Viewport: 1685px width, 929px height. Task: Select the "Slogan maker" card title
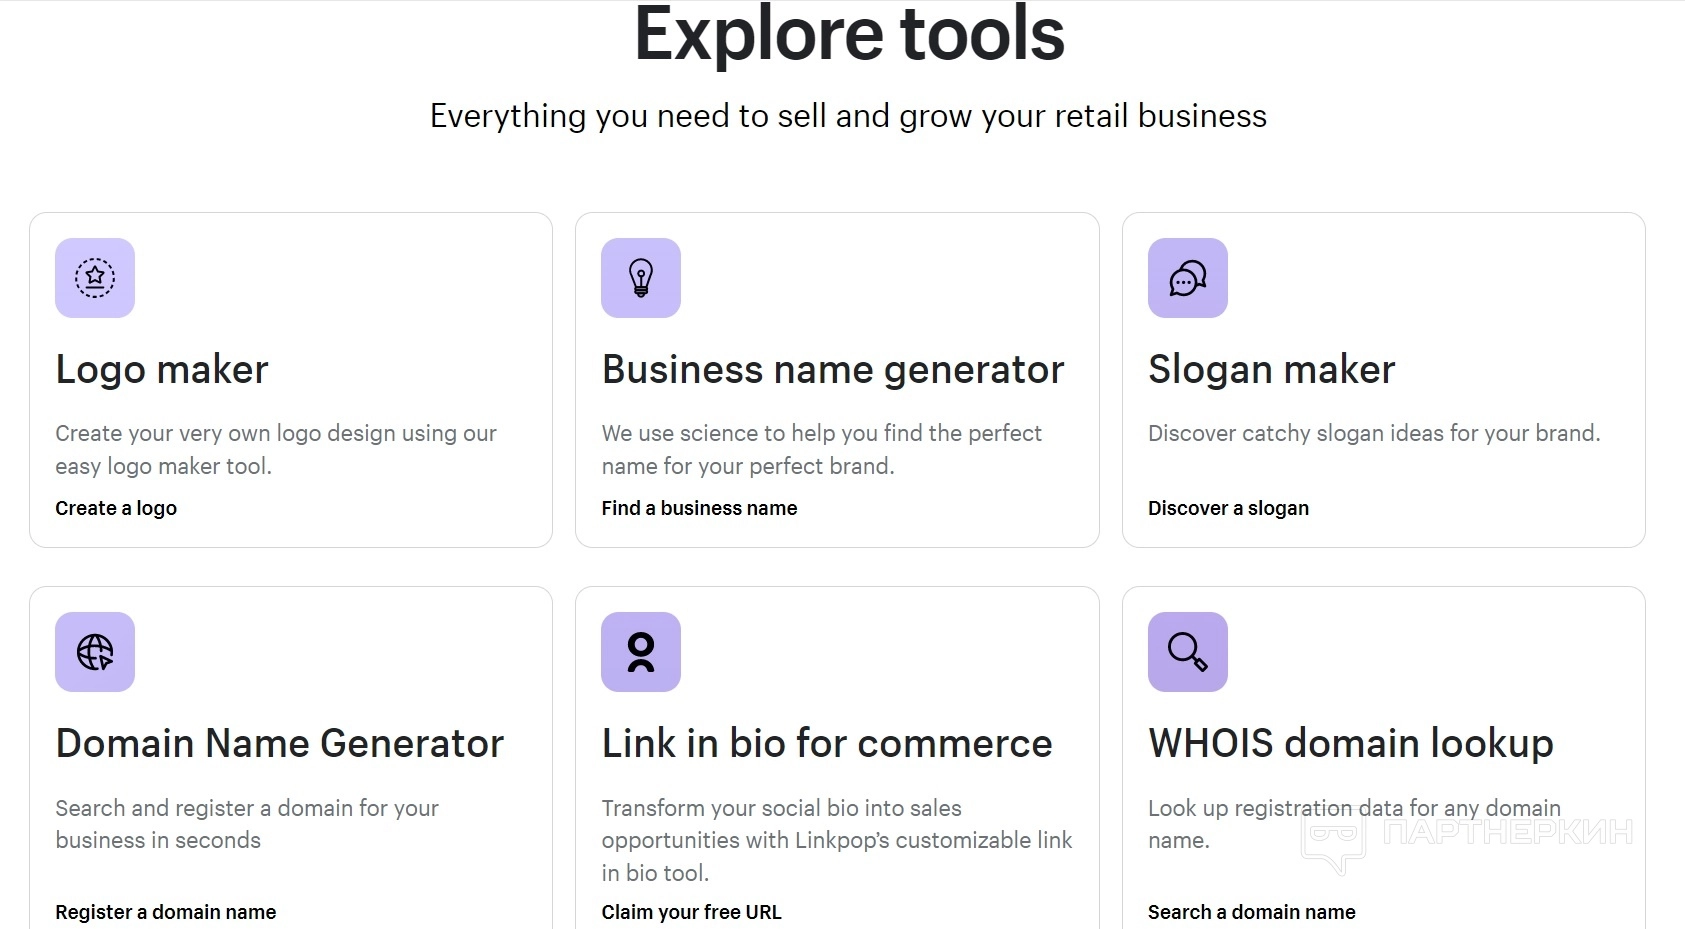point(1271,370)
